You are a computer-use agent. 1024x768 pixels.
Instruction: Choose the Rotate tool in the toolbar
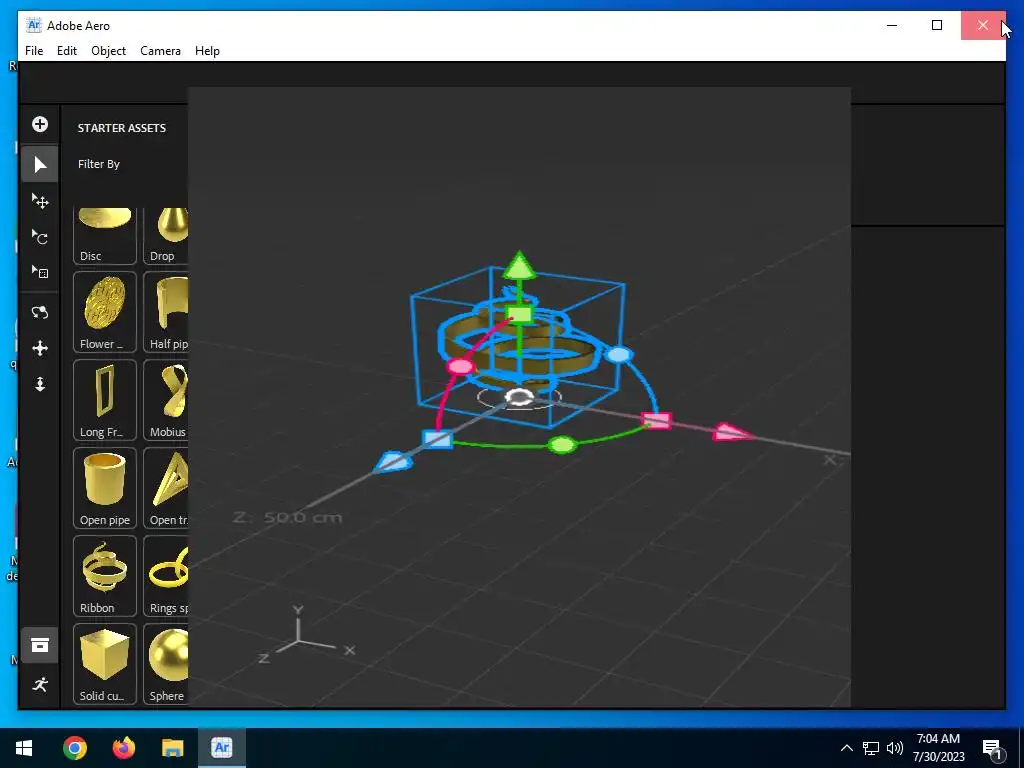40,236
